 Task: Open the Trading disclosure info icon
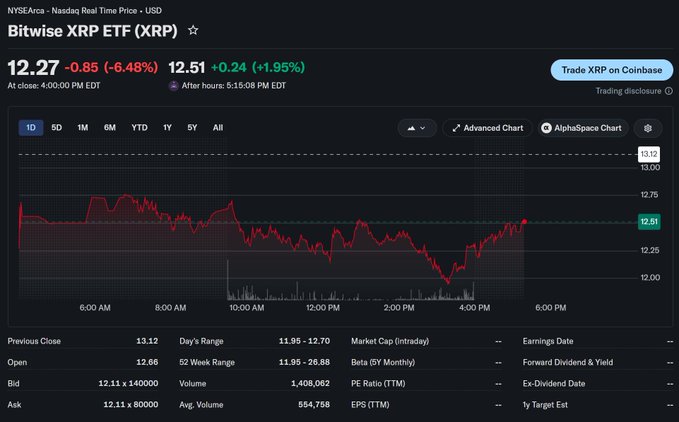[x=669, y=91]
